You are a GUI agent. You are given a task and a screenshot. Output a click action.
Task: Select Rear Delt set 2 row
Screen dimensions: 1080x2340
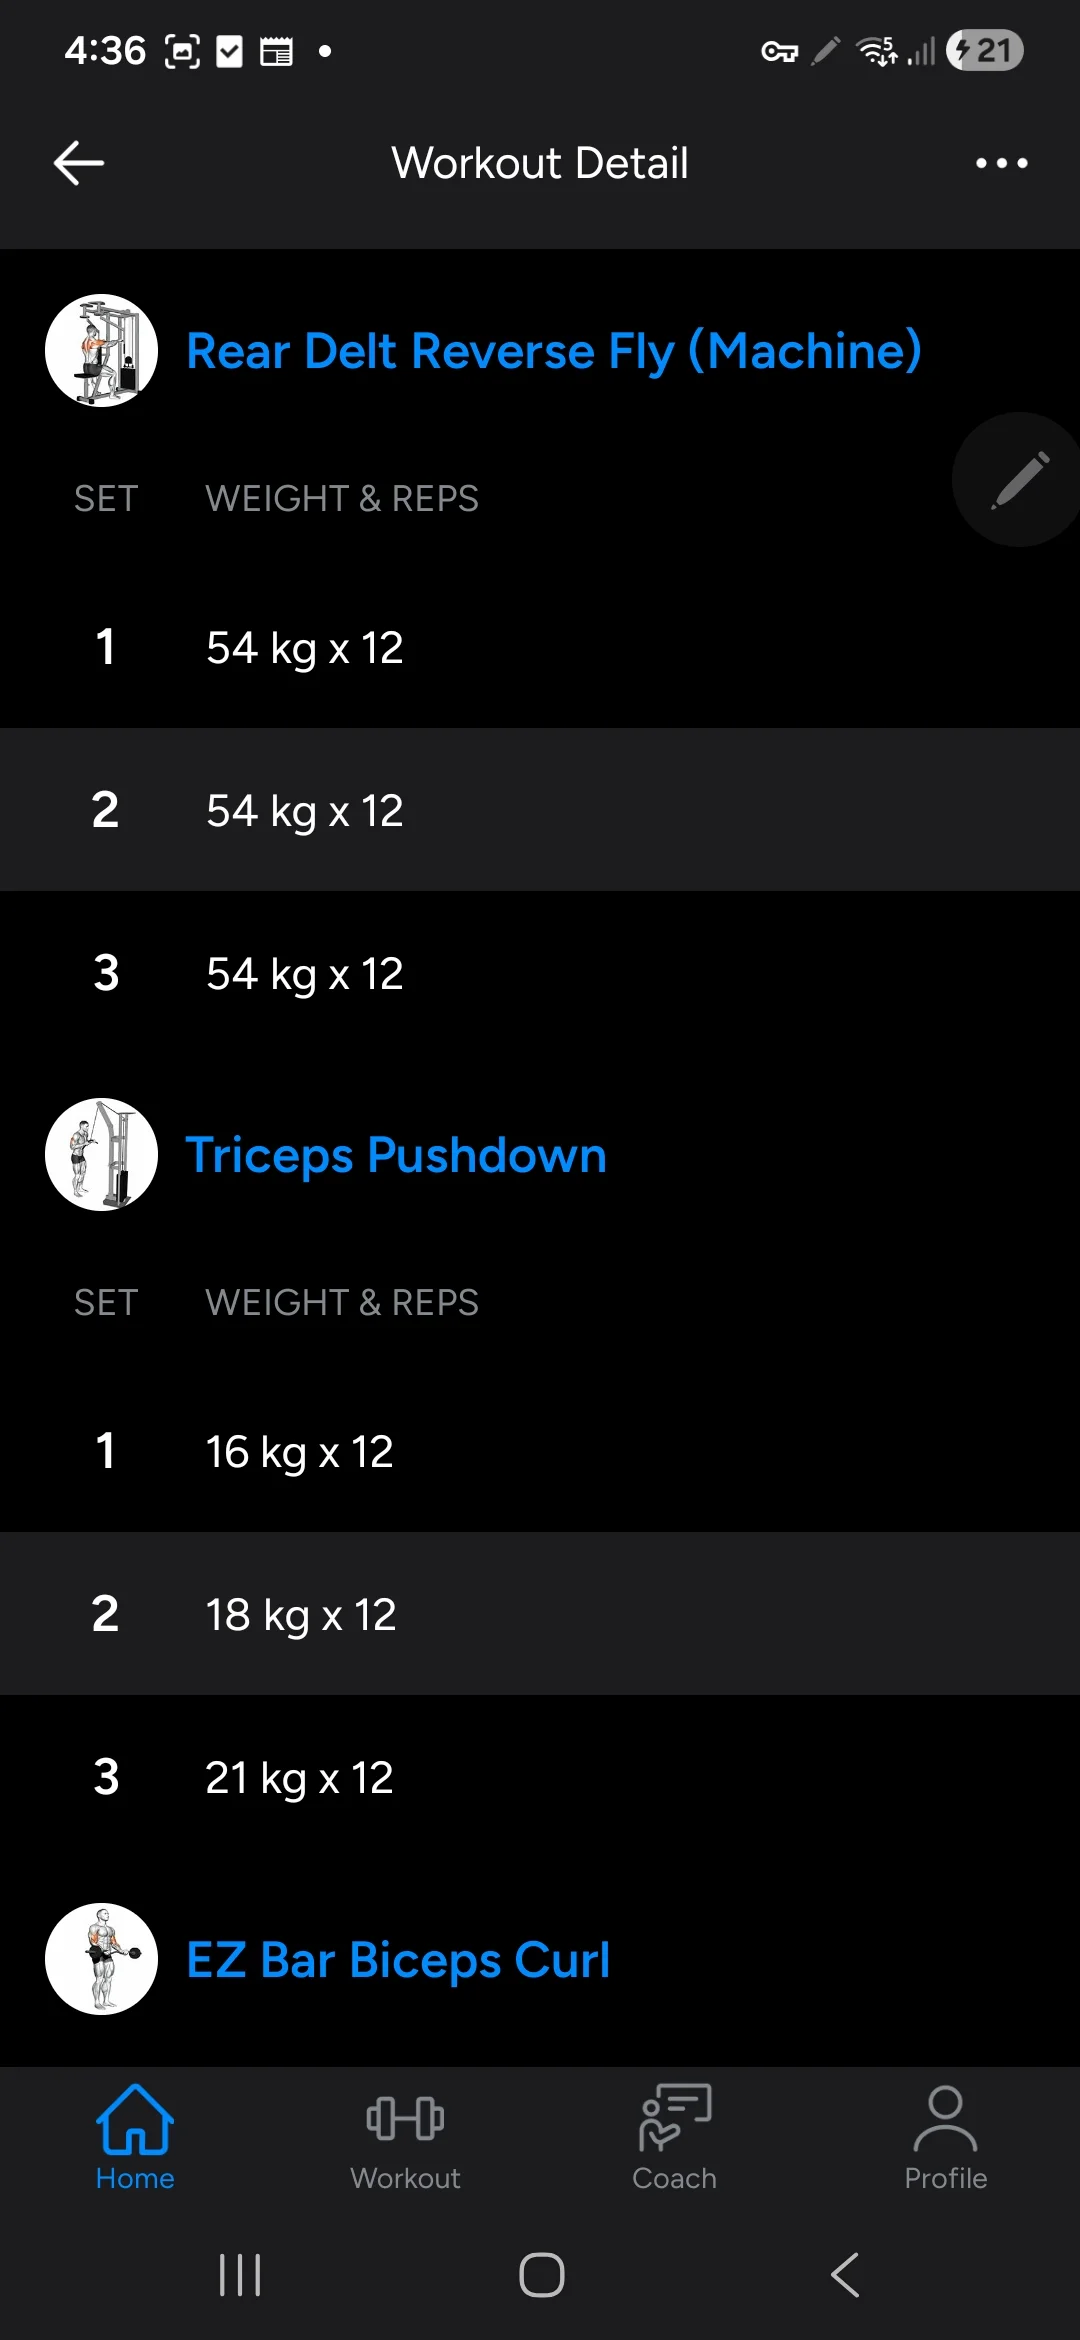540,810
